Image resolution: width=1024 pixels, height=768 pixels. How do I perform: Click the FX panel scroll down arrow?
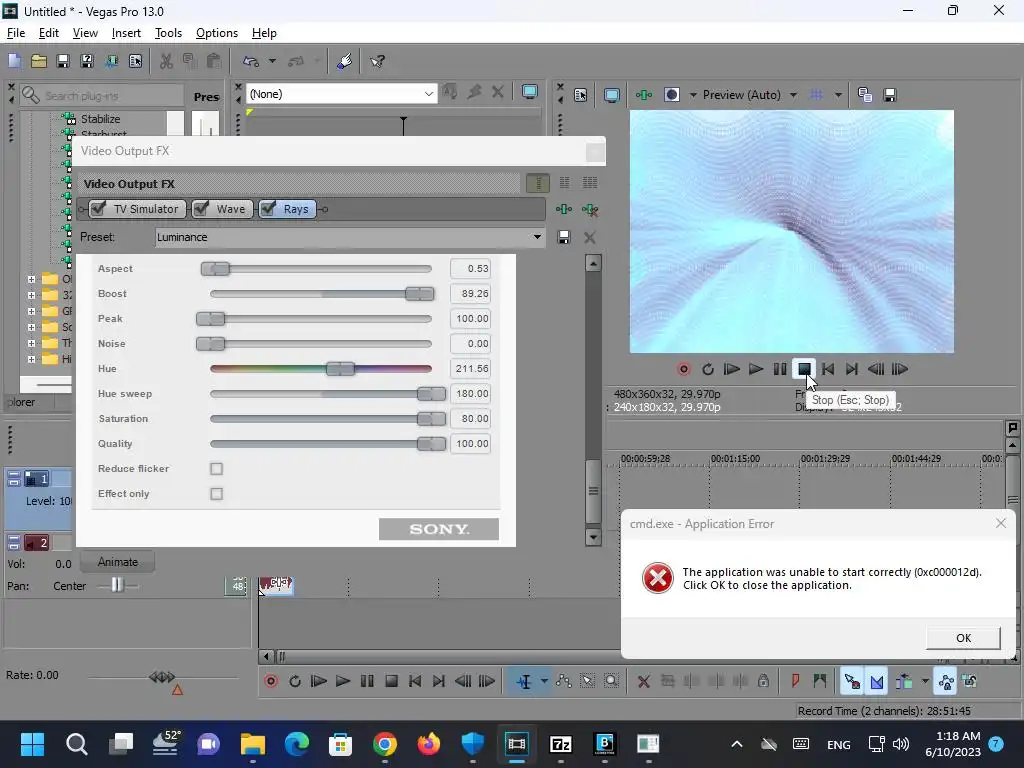coord(593,537)
